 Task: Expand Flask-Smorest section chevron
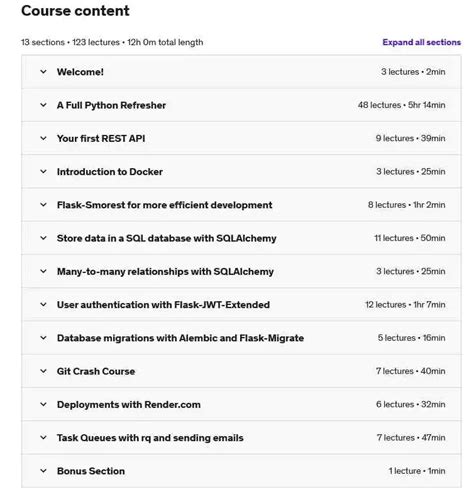tap(43, 205)
